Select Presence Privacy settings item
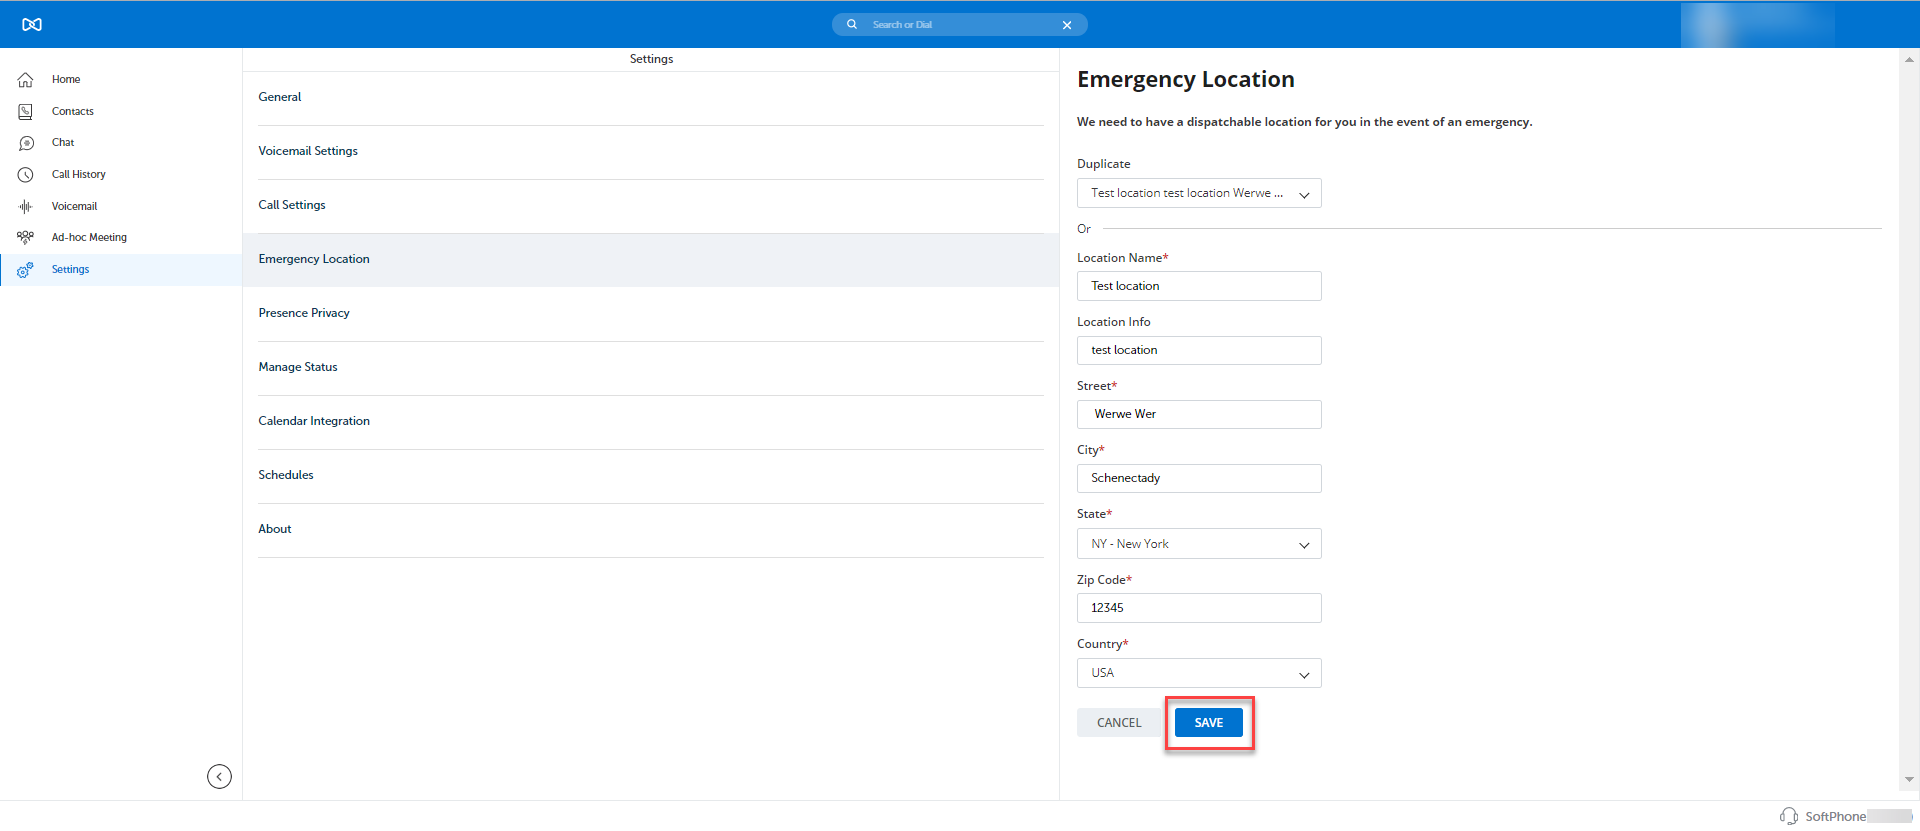 [x=304, y=313]
